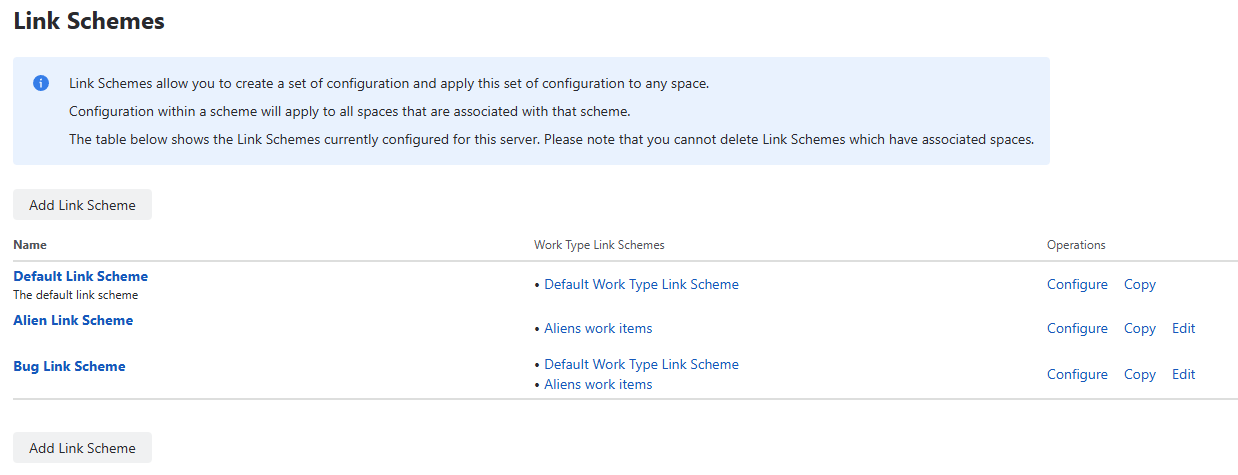Open Default Work Type Link Scheme in Default row
The height and width of the screenshot is (475, 1238).
[641, 284]
